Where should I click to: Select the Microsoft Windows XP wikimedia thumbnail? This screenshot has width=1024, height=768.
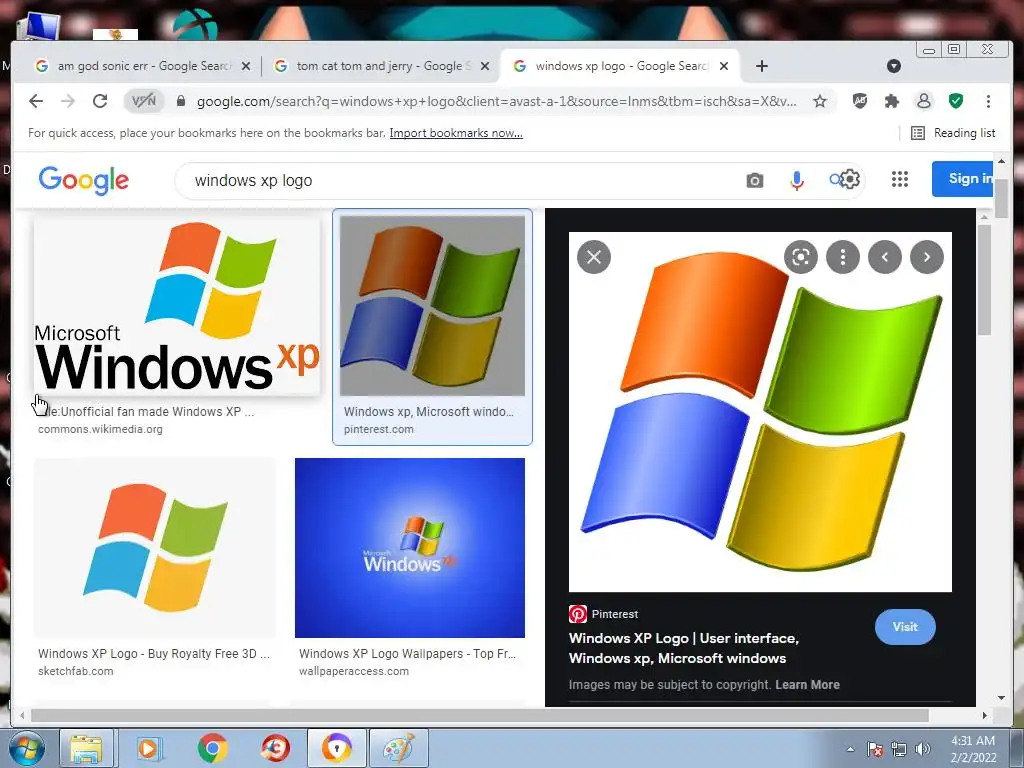[x=177, y=306]
